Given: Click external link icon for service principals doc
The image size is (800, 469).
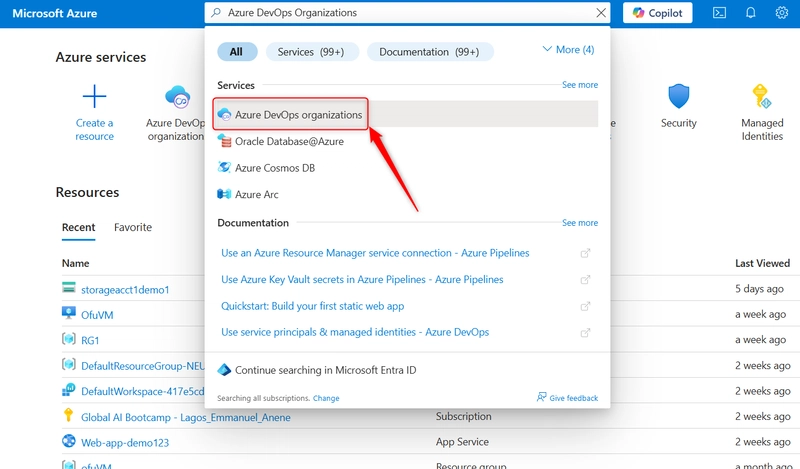Looking at the screenshot, I should pyautogui.click(x=585, y=333).
